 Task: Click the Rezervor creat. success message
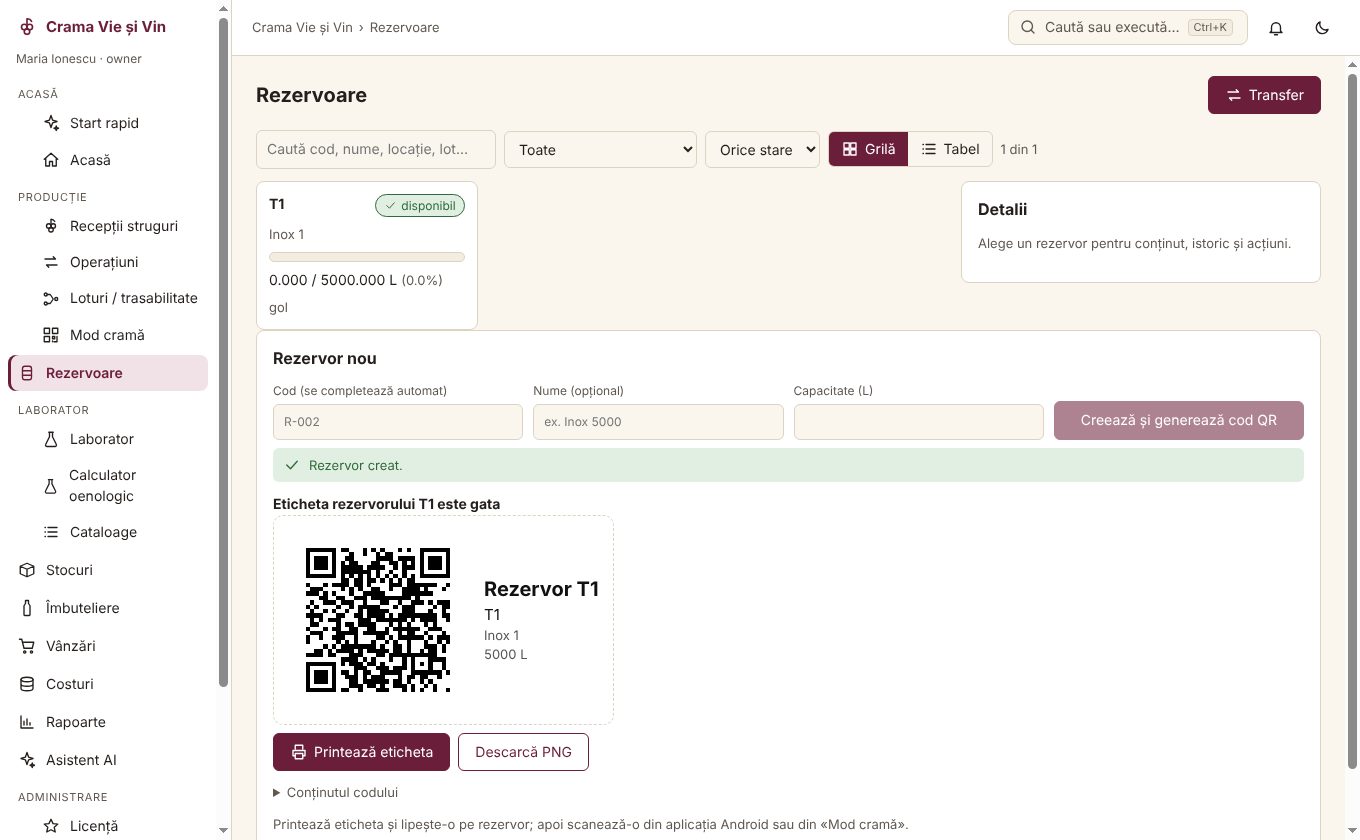coord(788,465)
